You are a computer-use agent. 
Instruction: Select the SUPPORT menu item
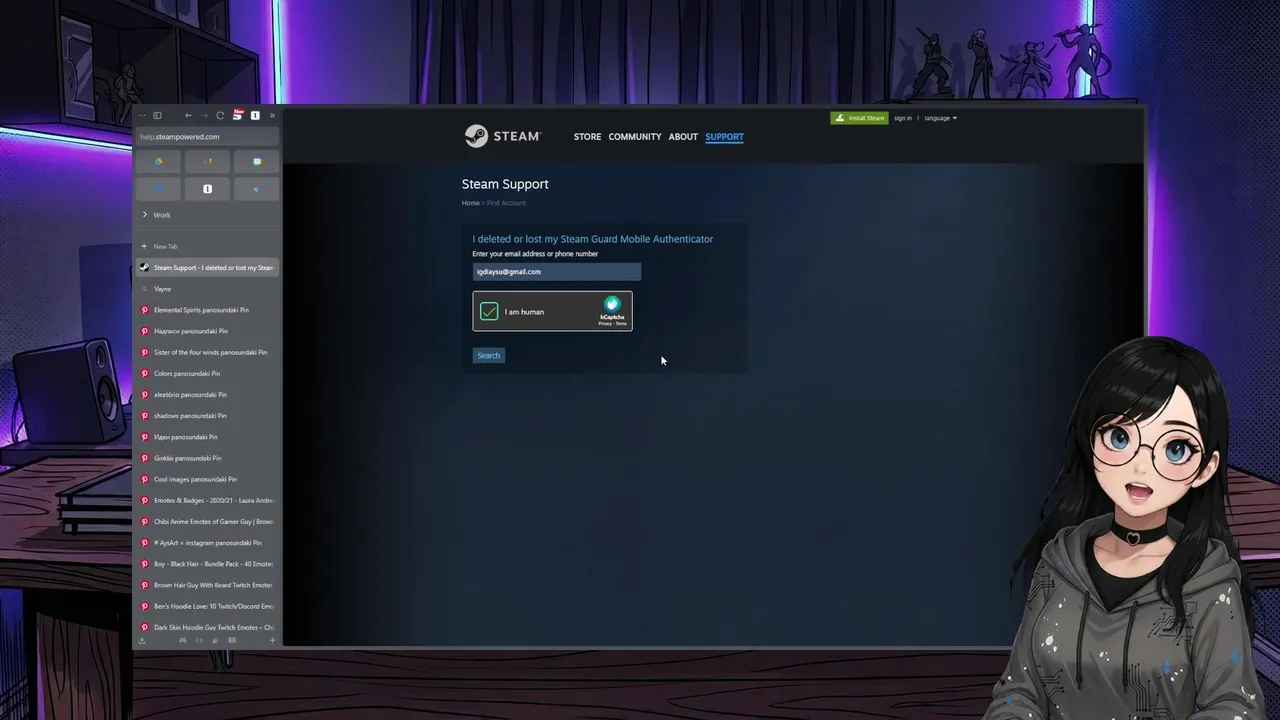(724, 137)
